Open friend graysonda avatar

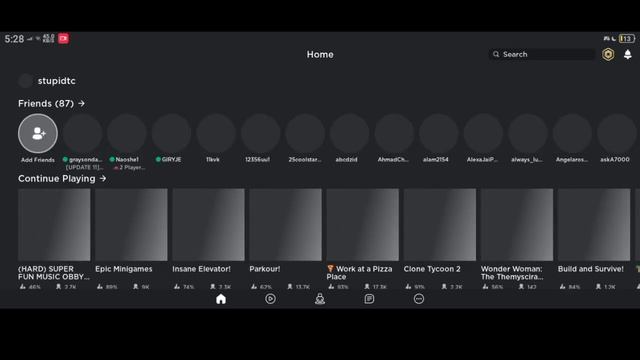click(x=82, y=133)
